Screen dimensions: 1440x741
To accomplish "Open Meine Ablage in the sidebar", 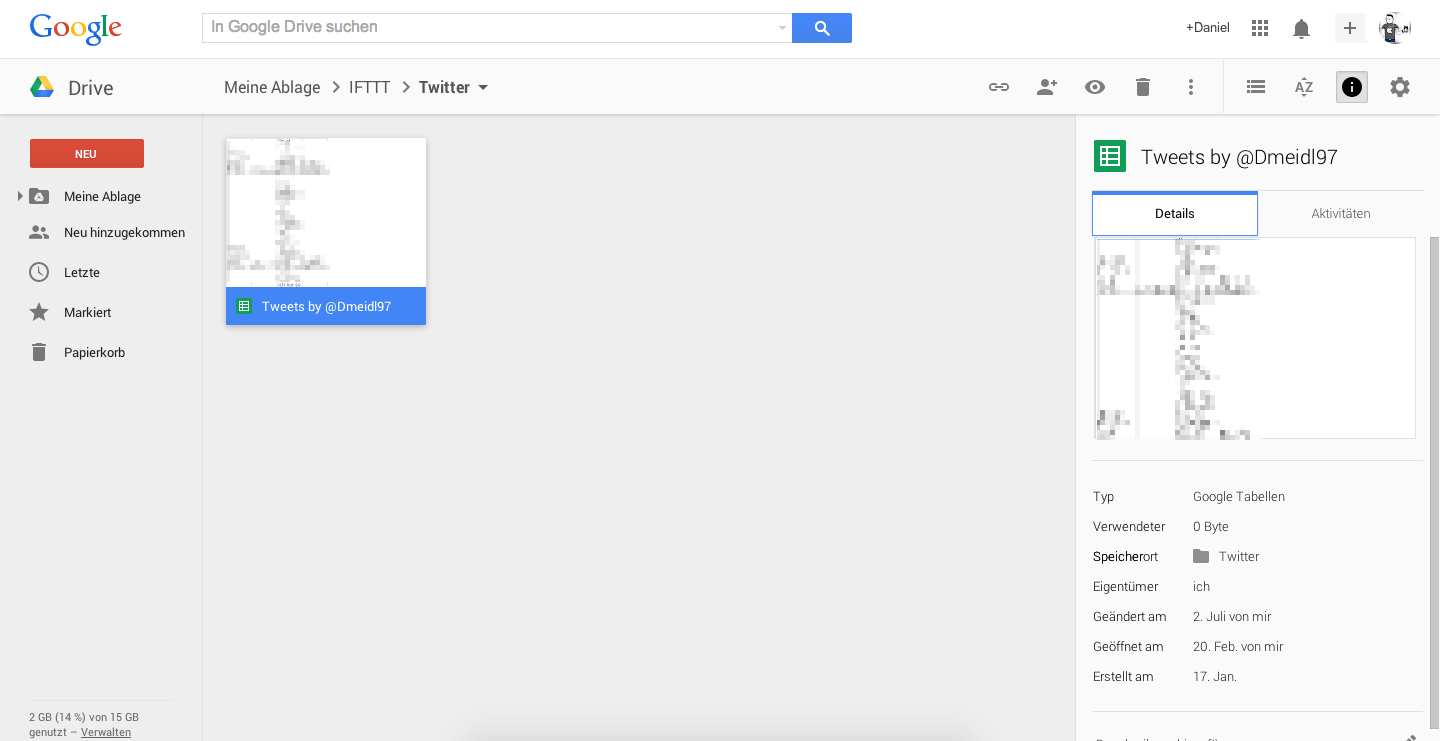I will (102, 196).
